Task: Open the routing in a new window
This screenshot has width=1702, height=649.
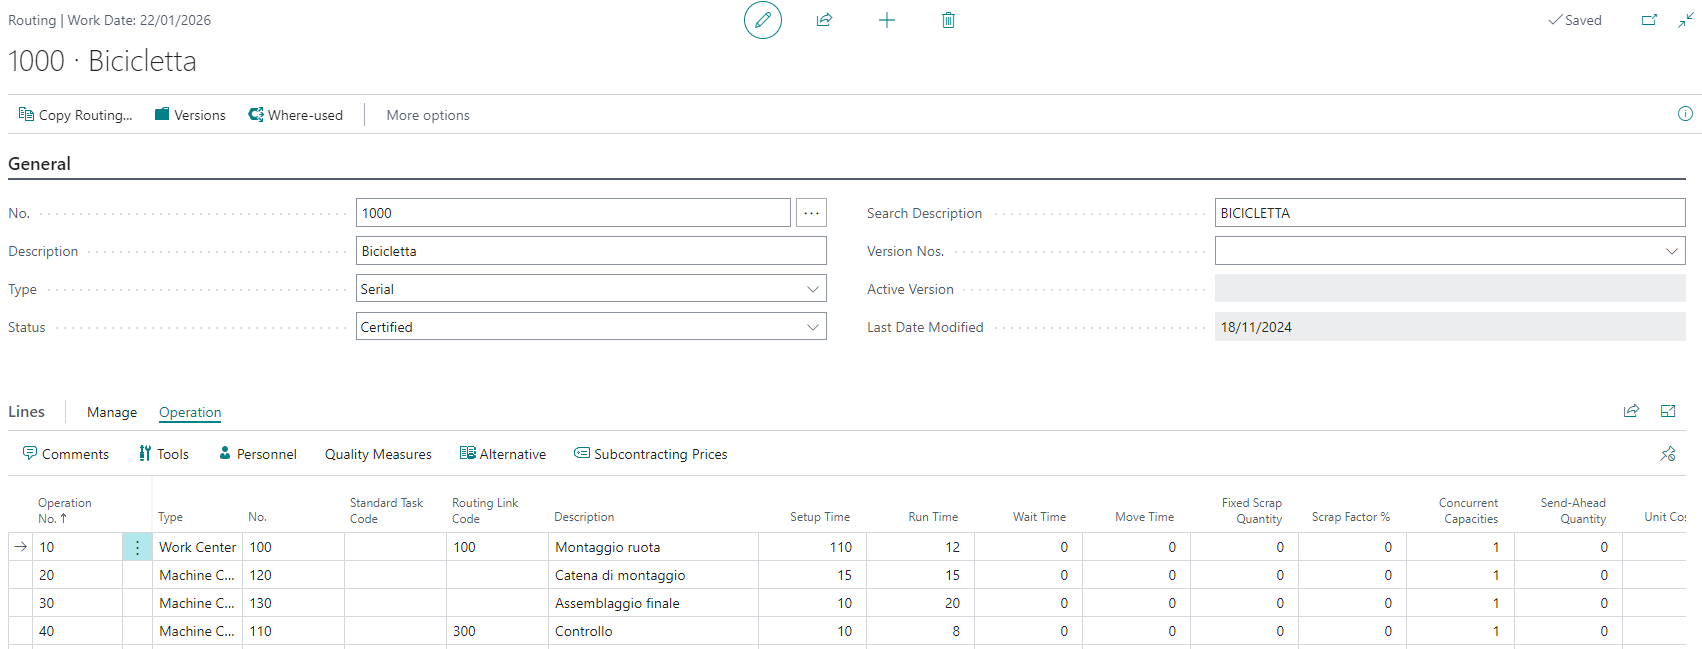Action: pyautogui.click(x=1649, y=20)
